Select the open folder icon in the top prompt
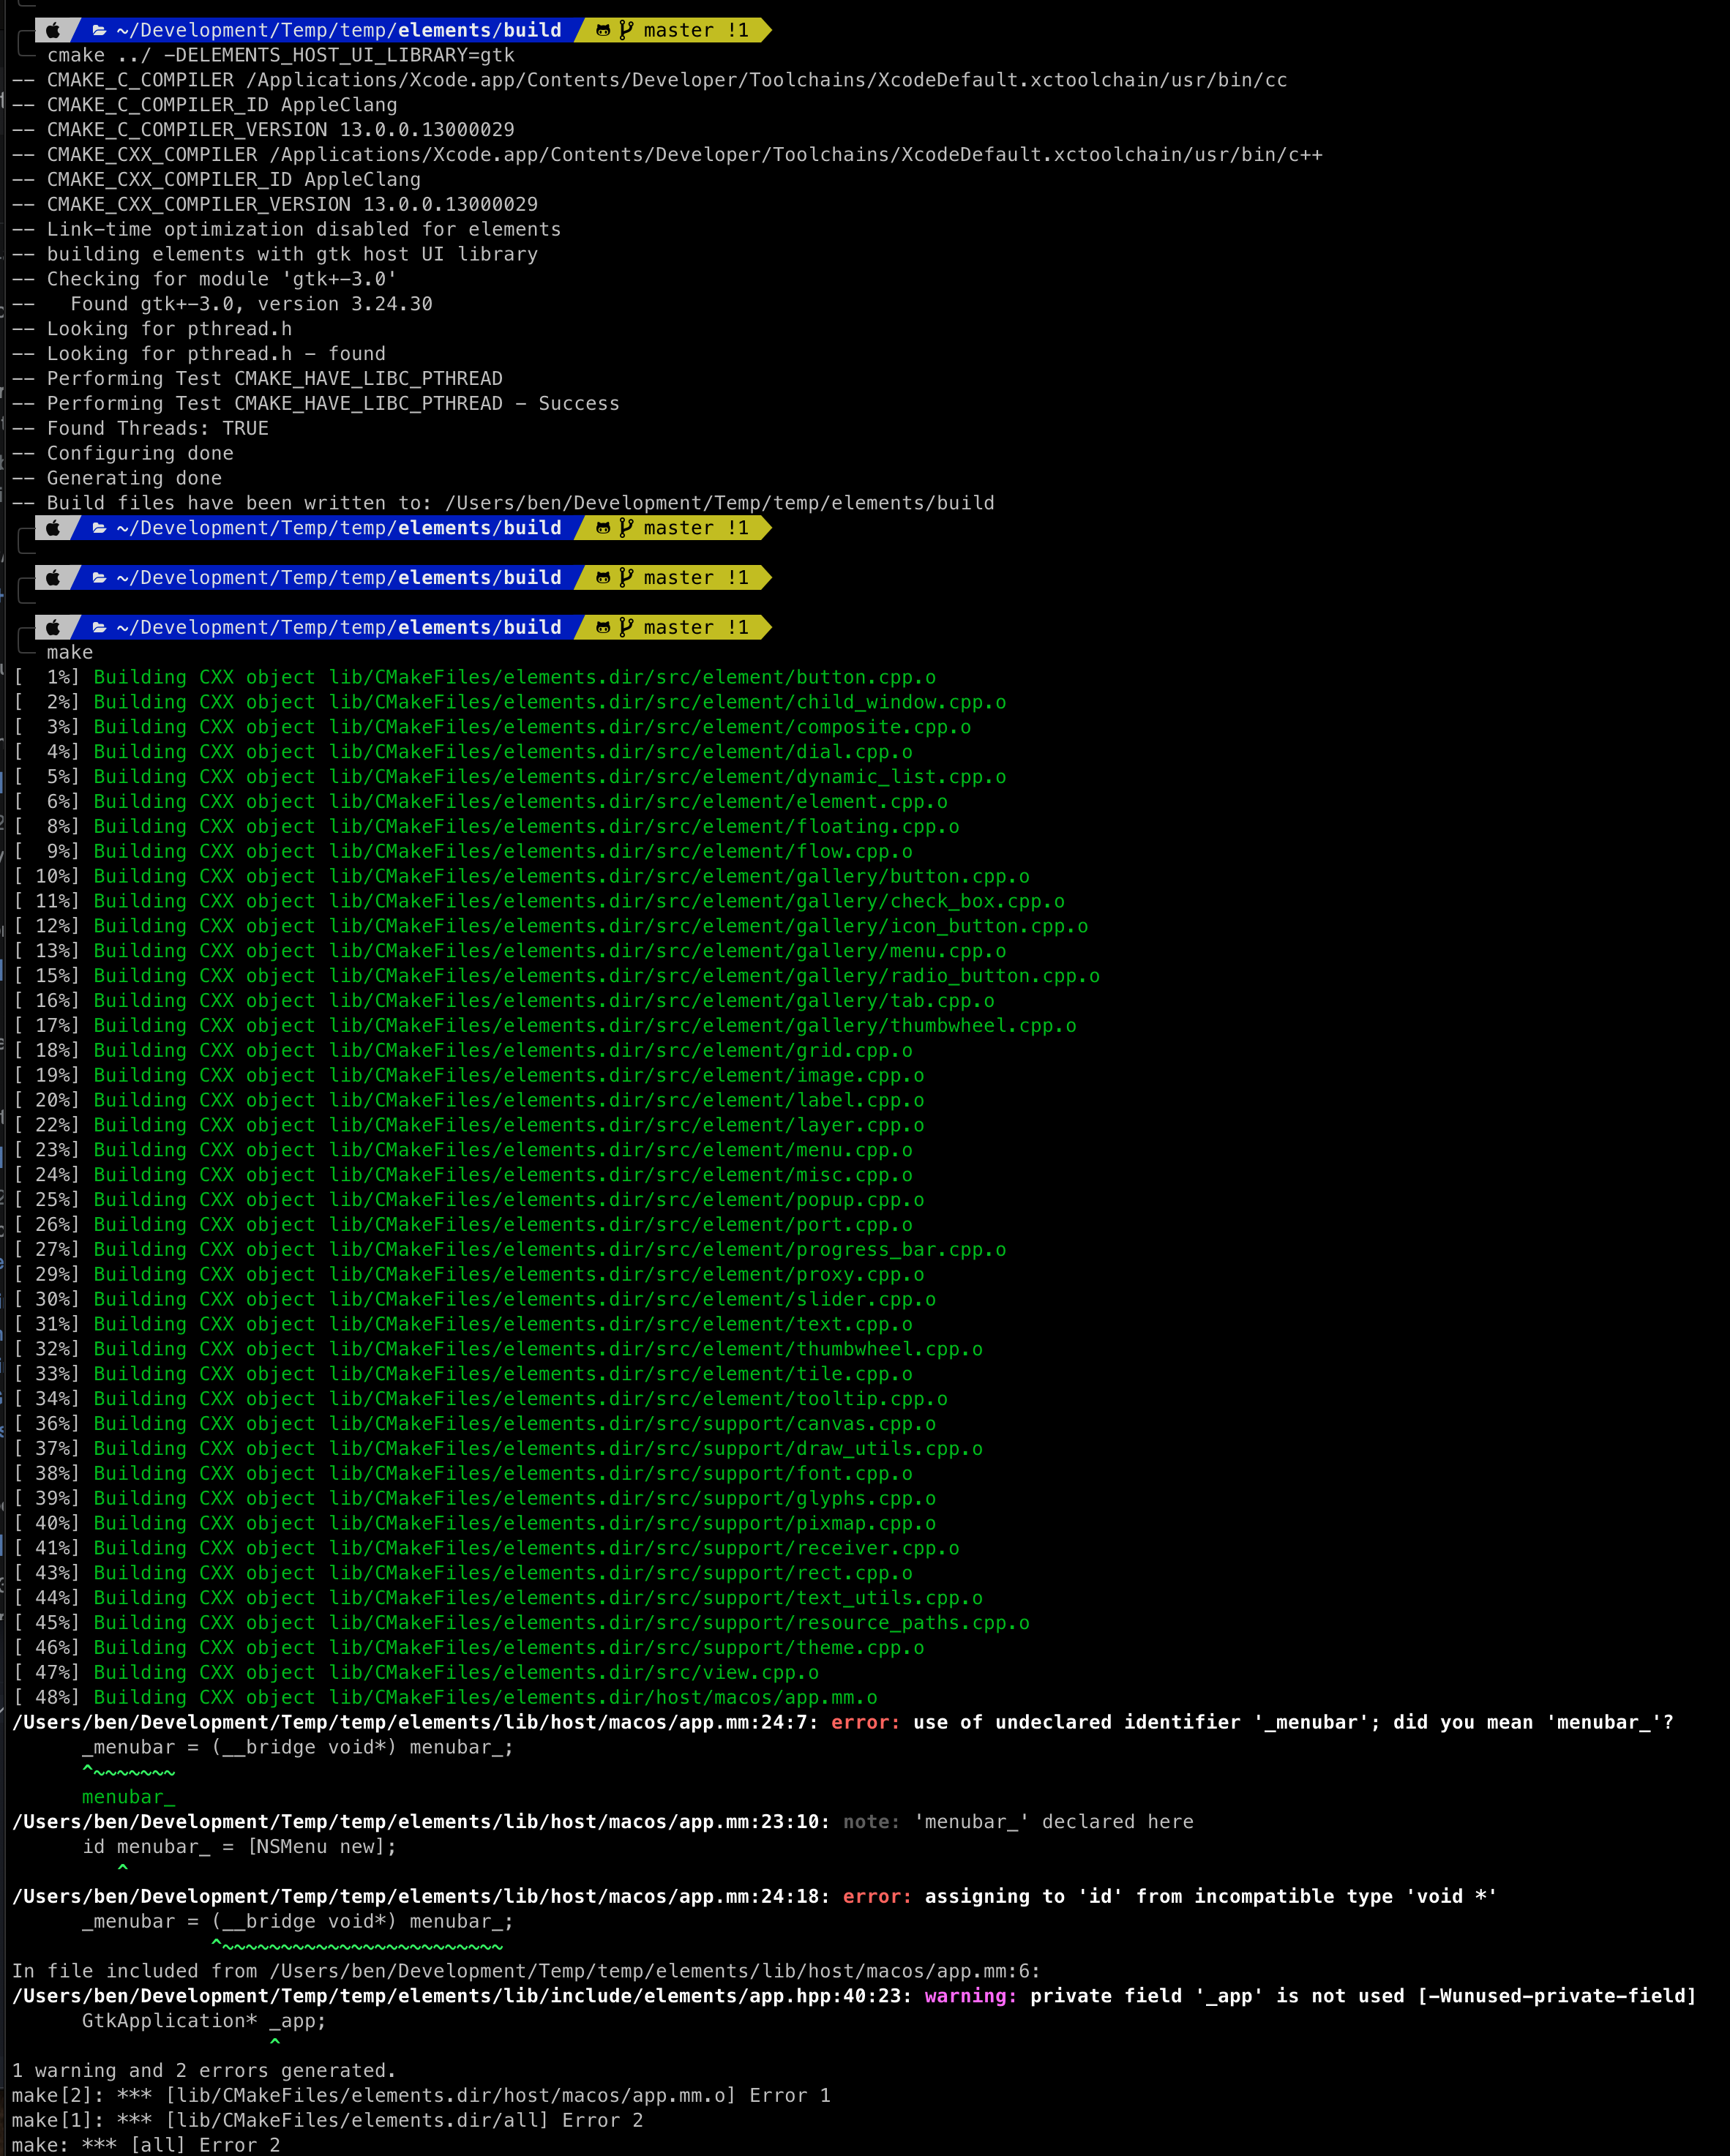Viewport: 1730px width, 2156px height. 97,30
